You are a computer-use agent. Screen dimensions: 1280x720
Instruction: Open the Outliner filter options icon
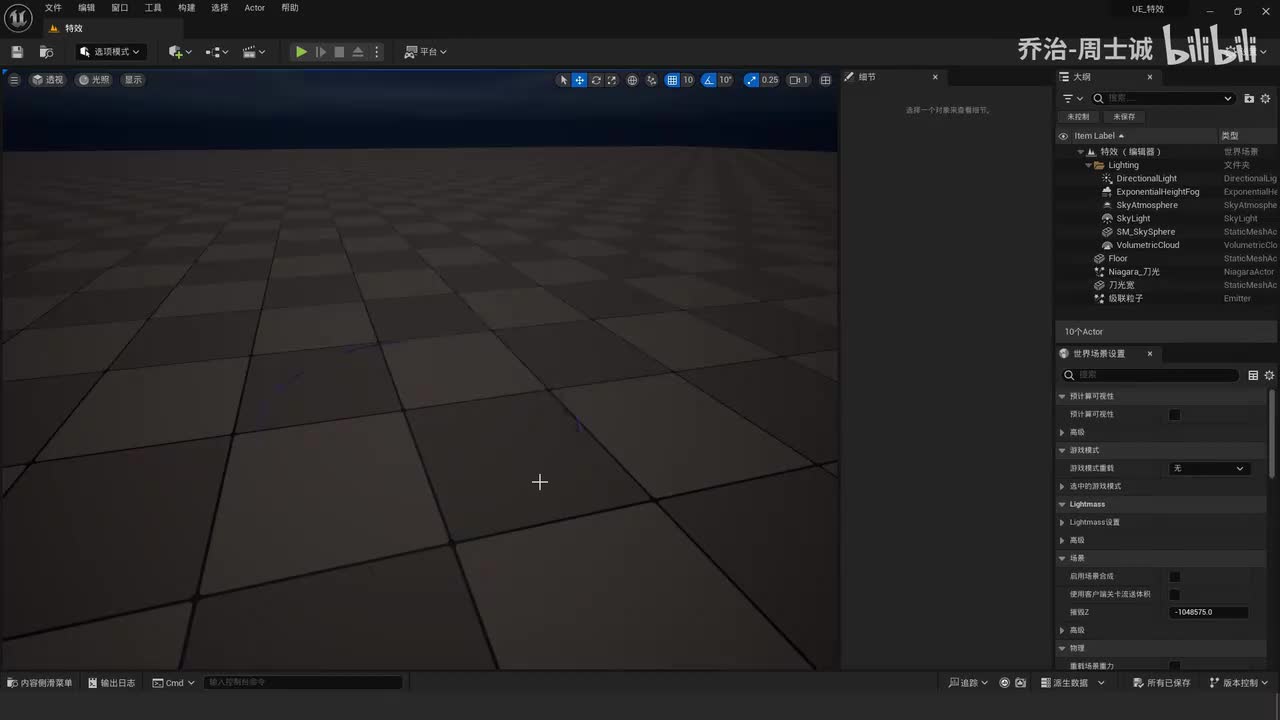tap(1073, 98)
